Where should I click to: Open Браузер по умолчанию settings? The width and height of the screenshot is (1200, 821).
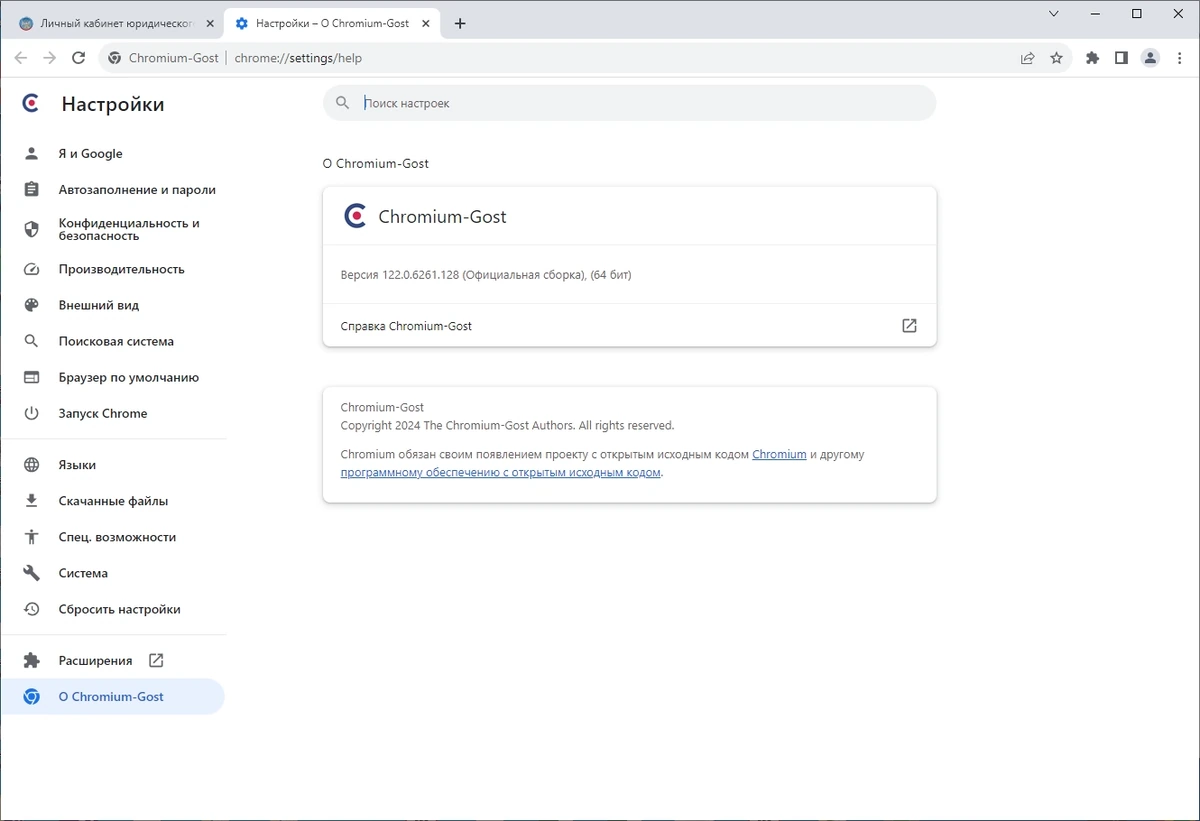113,377
